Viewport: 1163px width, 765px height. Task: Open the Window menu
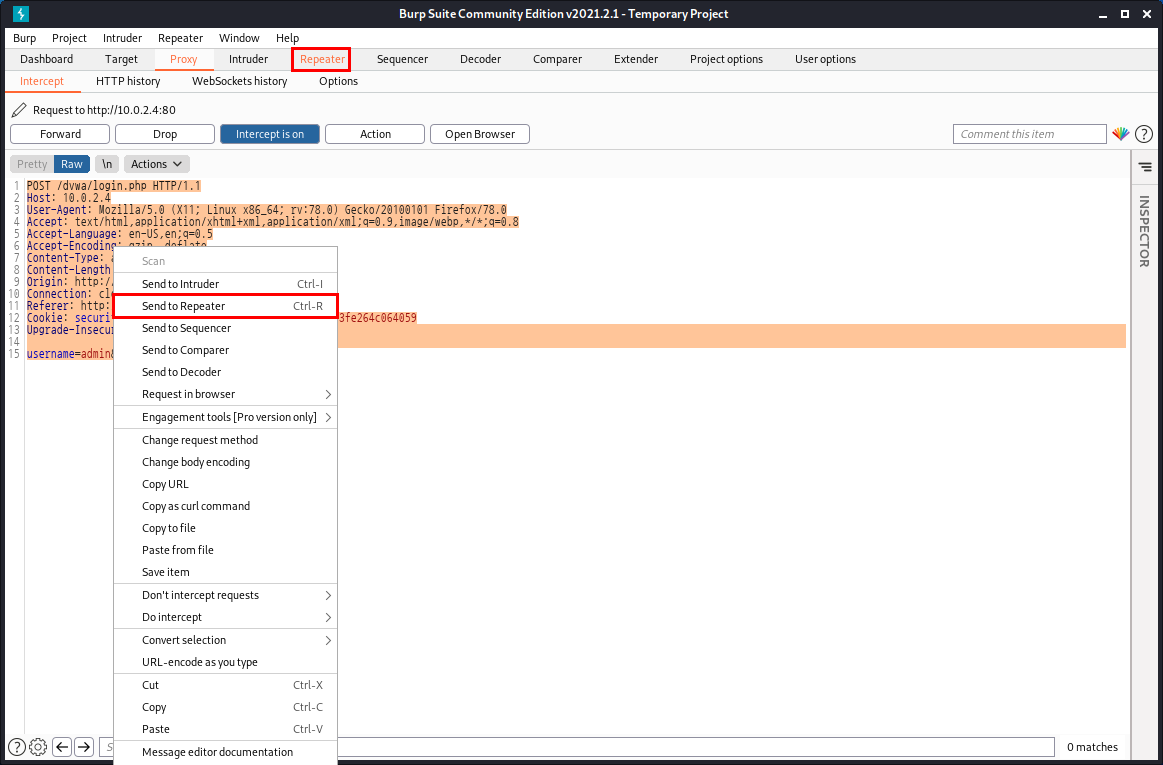click(x=239, y=38)
